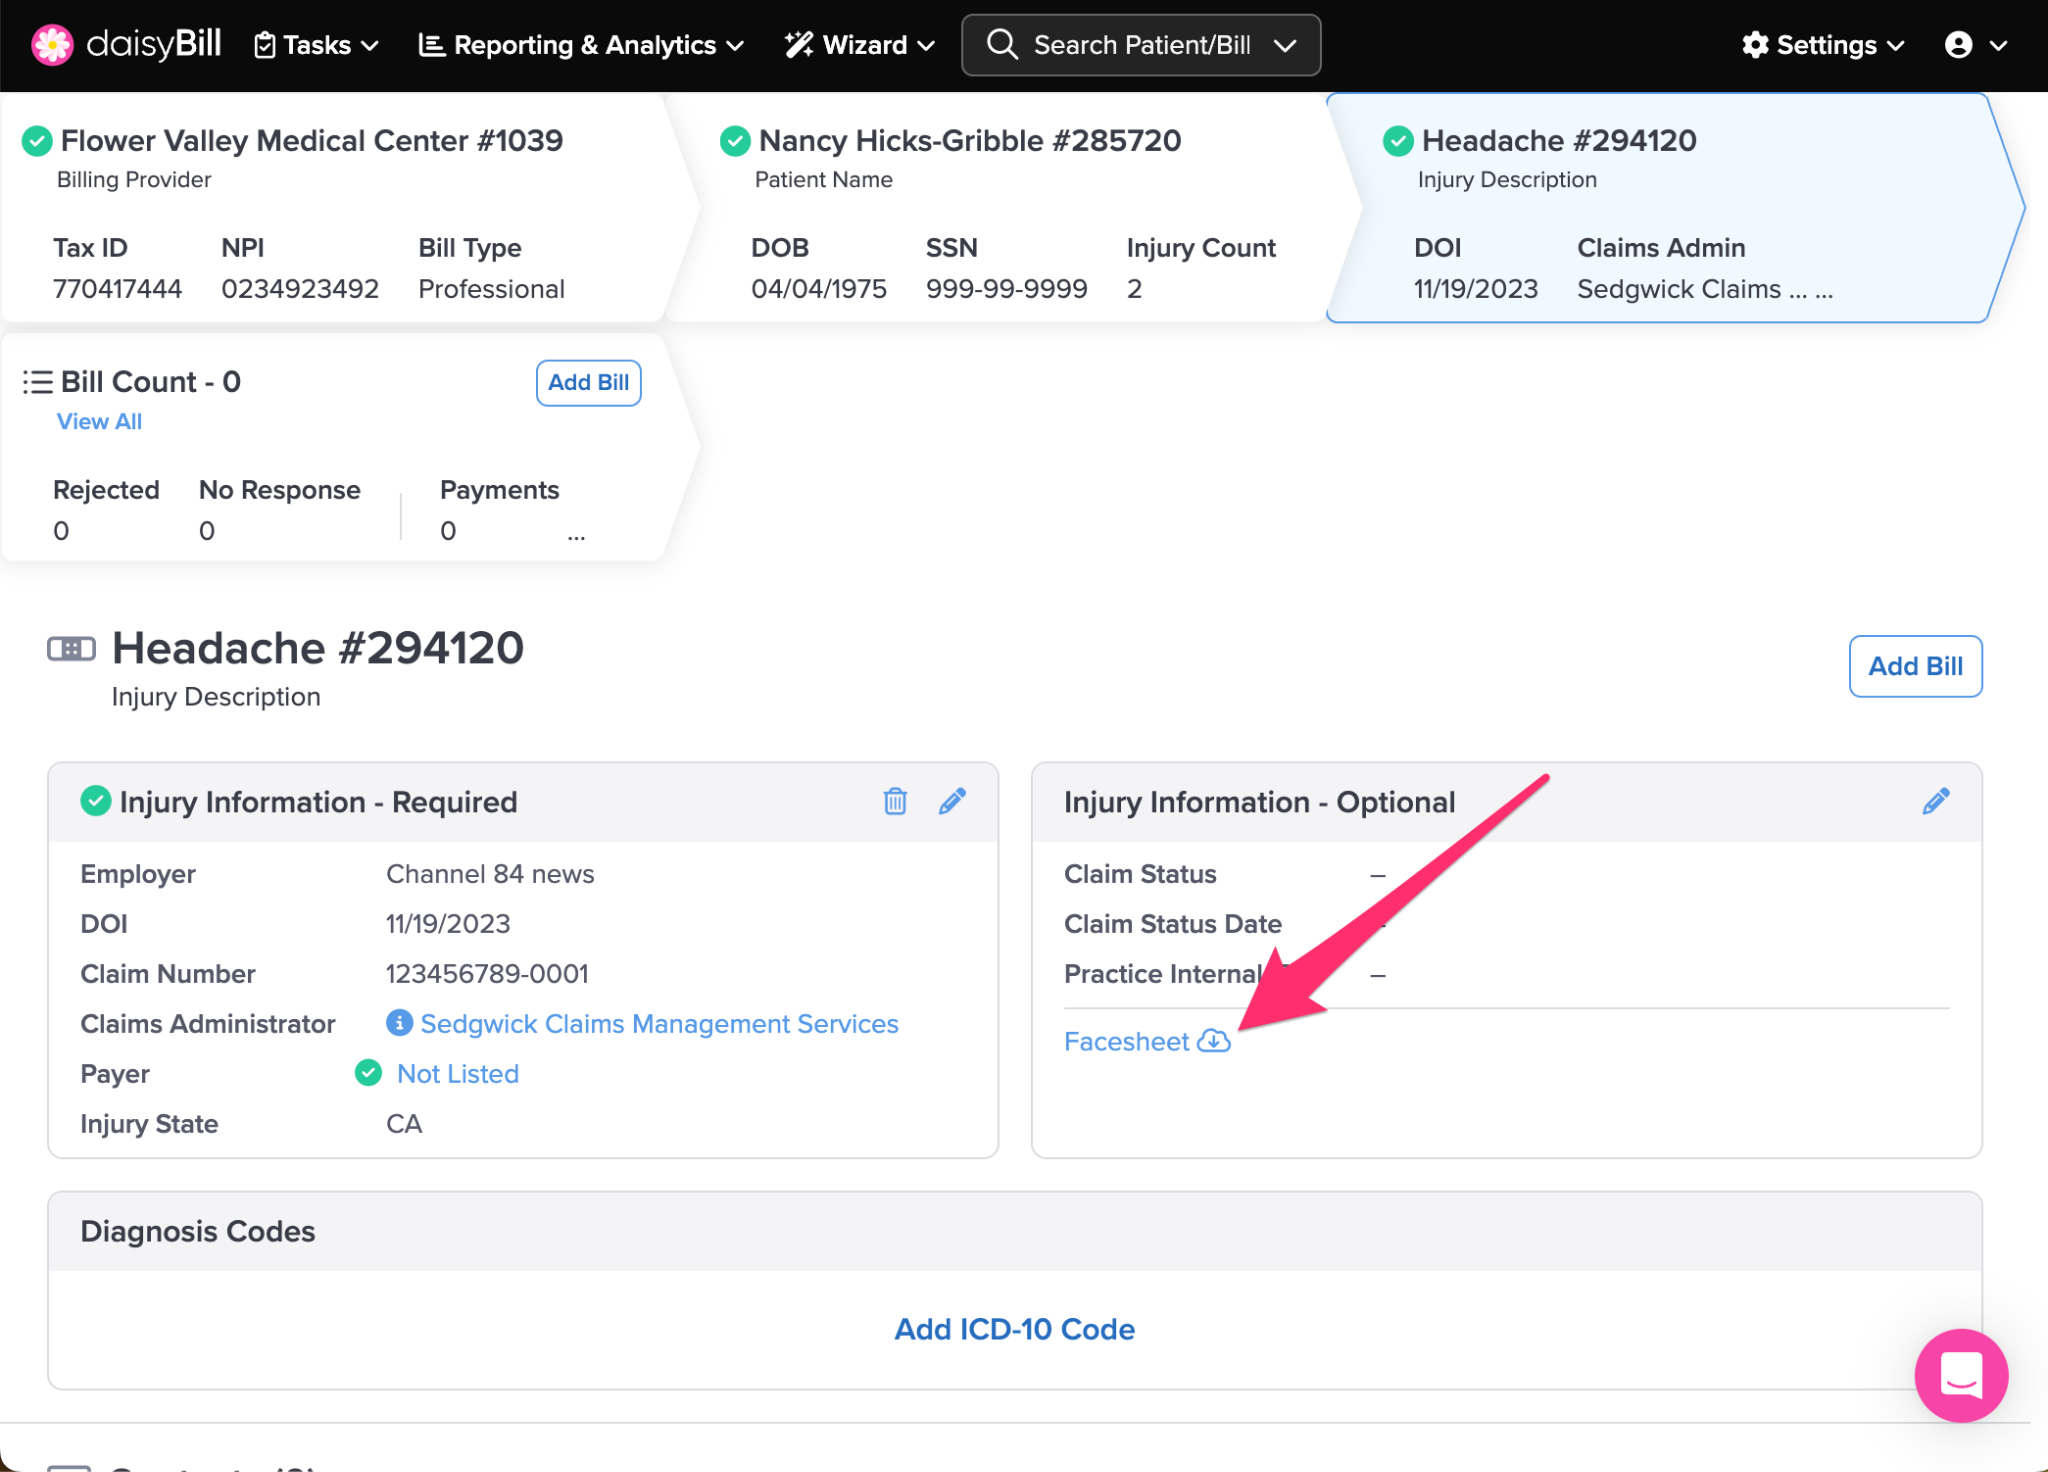Edit optional injury information pencil icon
The height and width of the screenshot is (1472, 2048).
point(1935,801)
